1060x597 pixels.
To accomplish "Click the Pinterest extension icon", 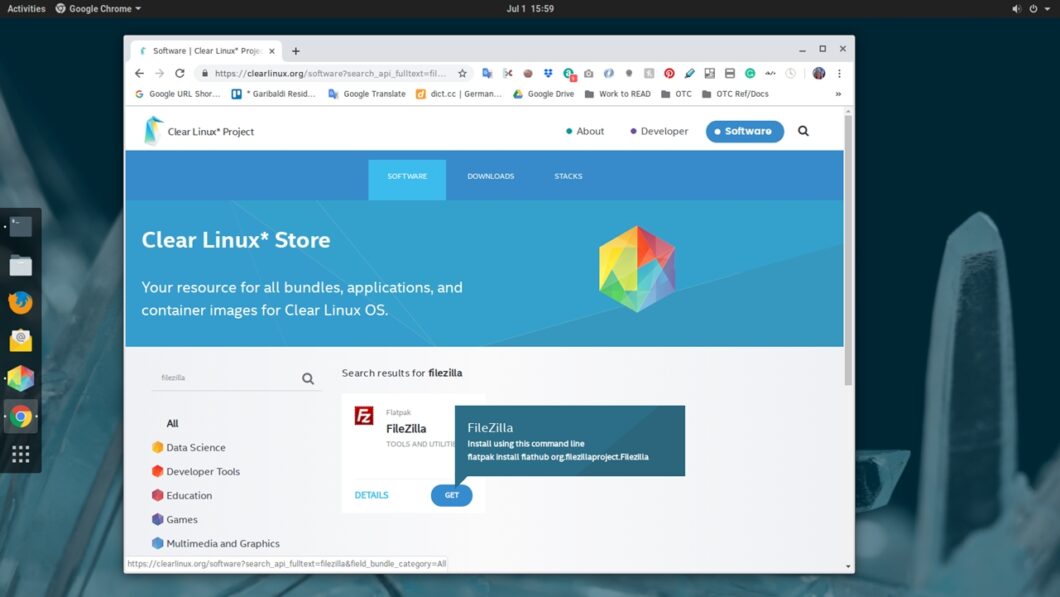I will click(x=669, y=73).
